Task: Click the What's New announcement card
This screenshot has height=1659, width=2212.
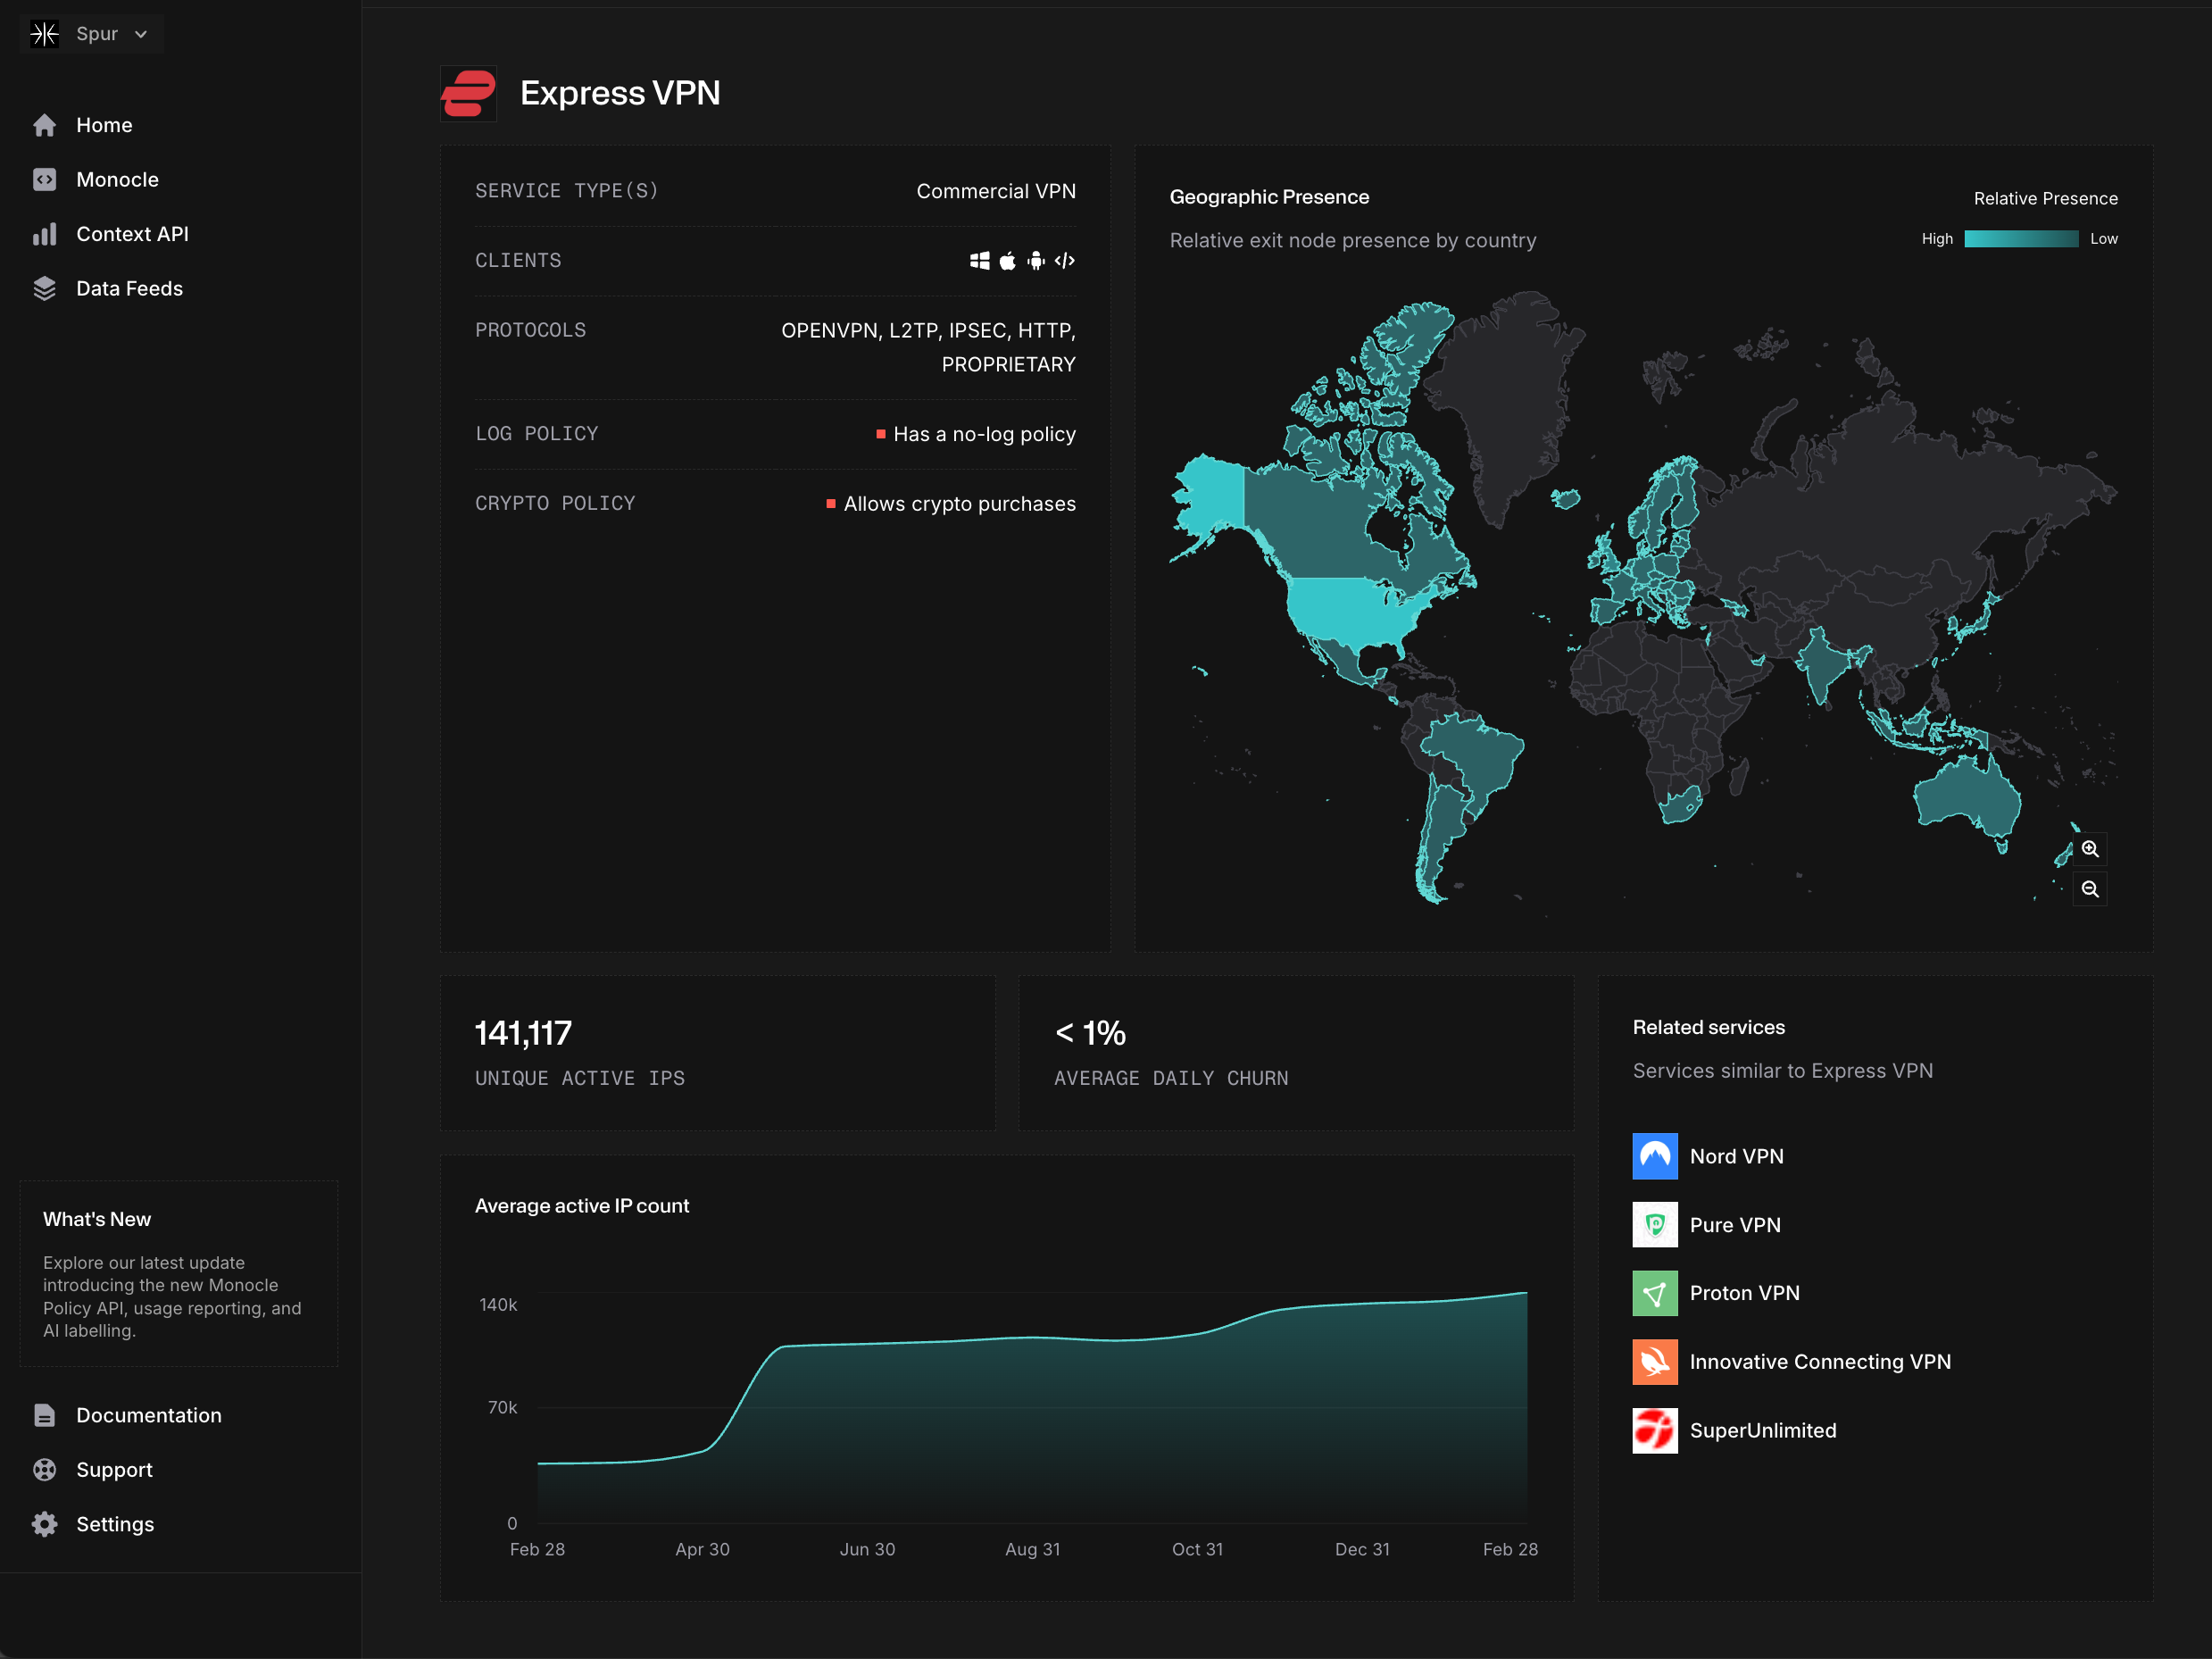Action: 178,1273
